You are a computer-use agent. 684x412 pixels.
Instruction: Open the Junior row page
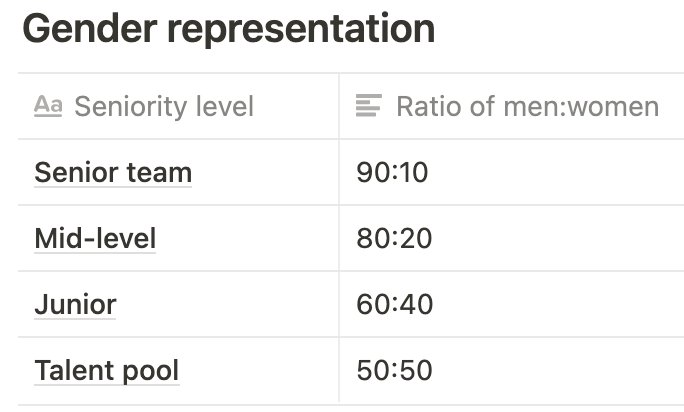pyautogui.click(x=75, y=304)
